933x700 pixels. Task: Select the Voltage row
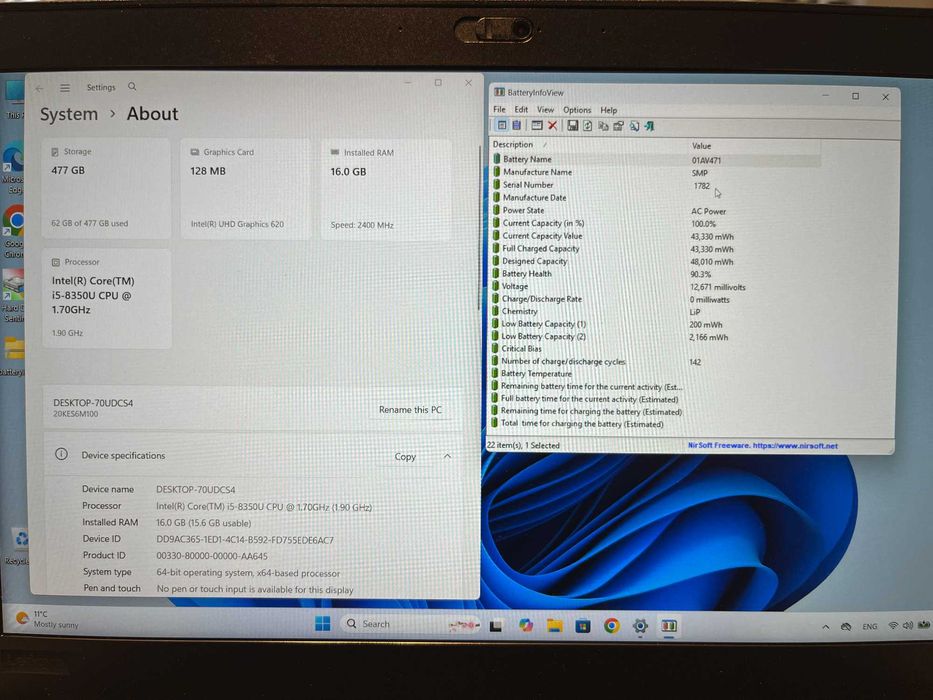[656, 286]
